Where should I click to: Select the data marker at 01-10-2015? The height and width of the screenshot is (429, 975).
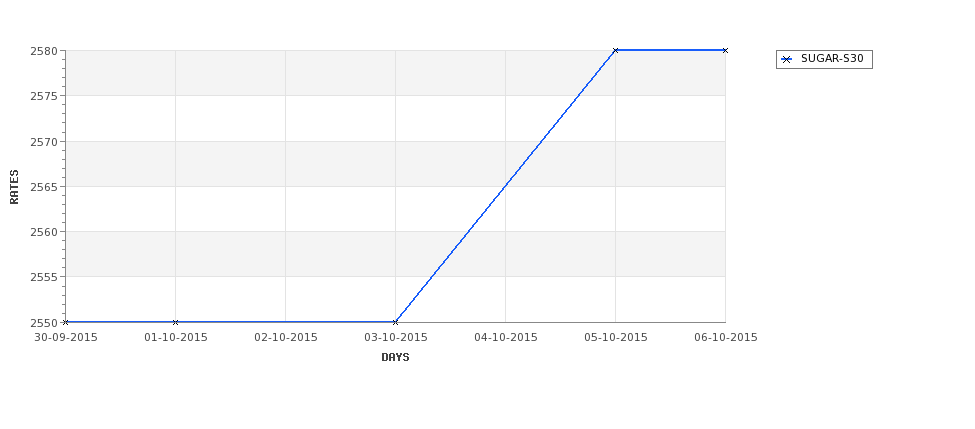[x=175, y=322]
